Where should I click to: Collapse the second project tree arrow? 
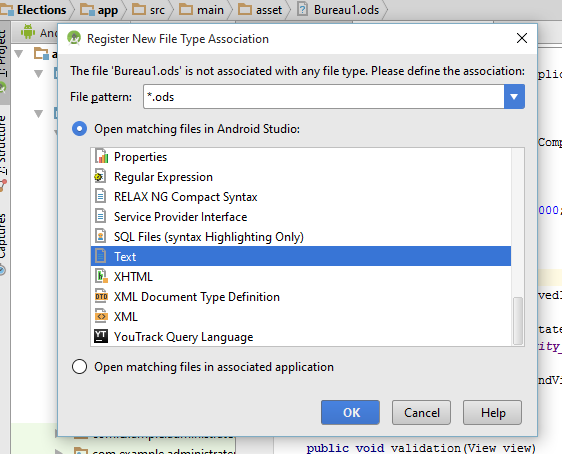(38, 74)
